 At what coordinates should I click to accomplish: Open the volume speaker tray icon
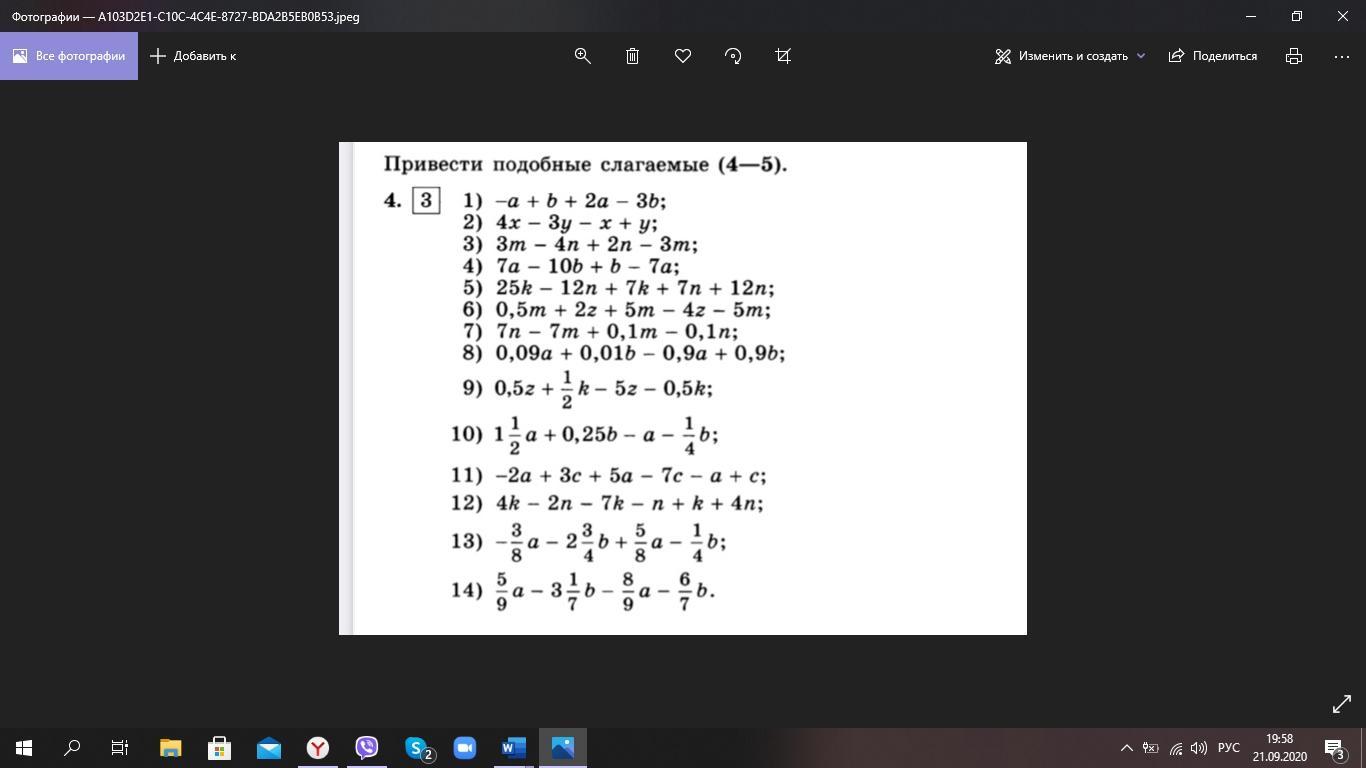point(1199,748)
